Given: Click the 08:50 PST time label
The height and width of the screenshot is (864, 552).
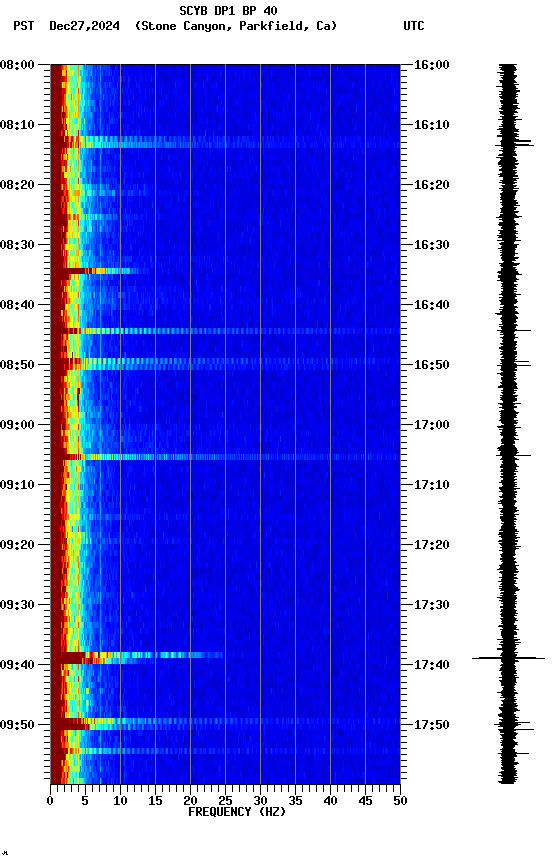Looking at the screenshot, I should point(17,365).
